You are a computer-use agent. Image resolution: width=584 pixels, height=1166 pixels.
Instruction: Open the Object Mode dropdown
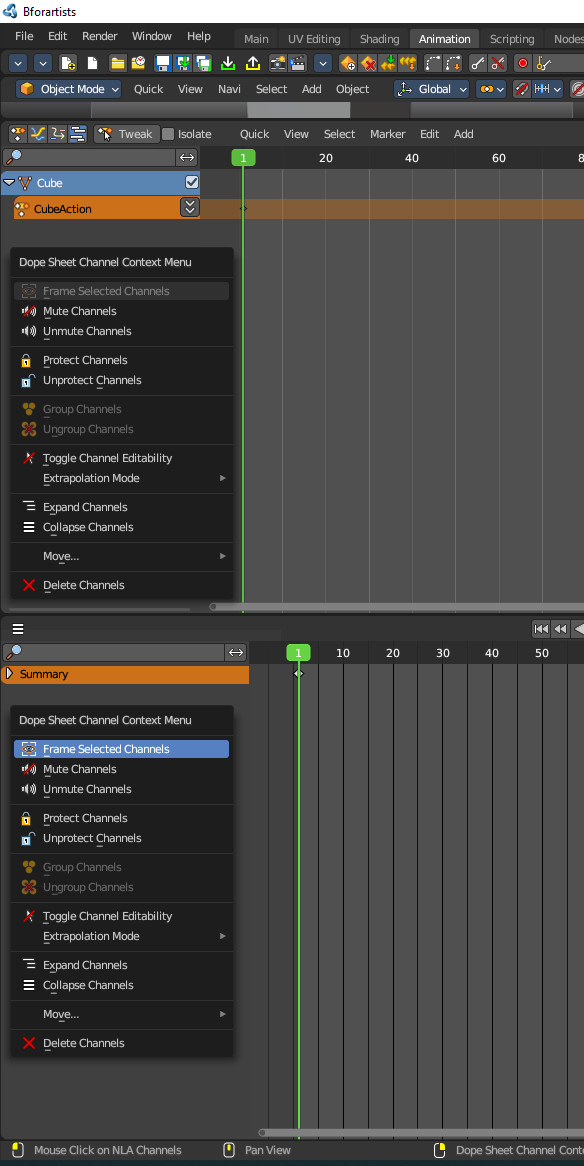[x=68, y=88]
